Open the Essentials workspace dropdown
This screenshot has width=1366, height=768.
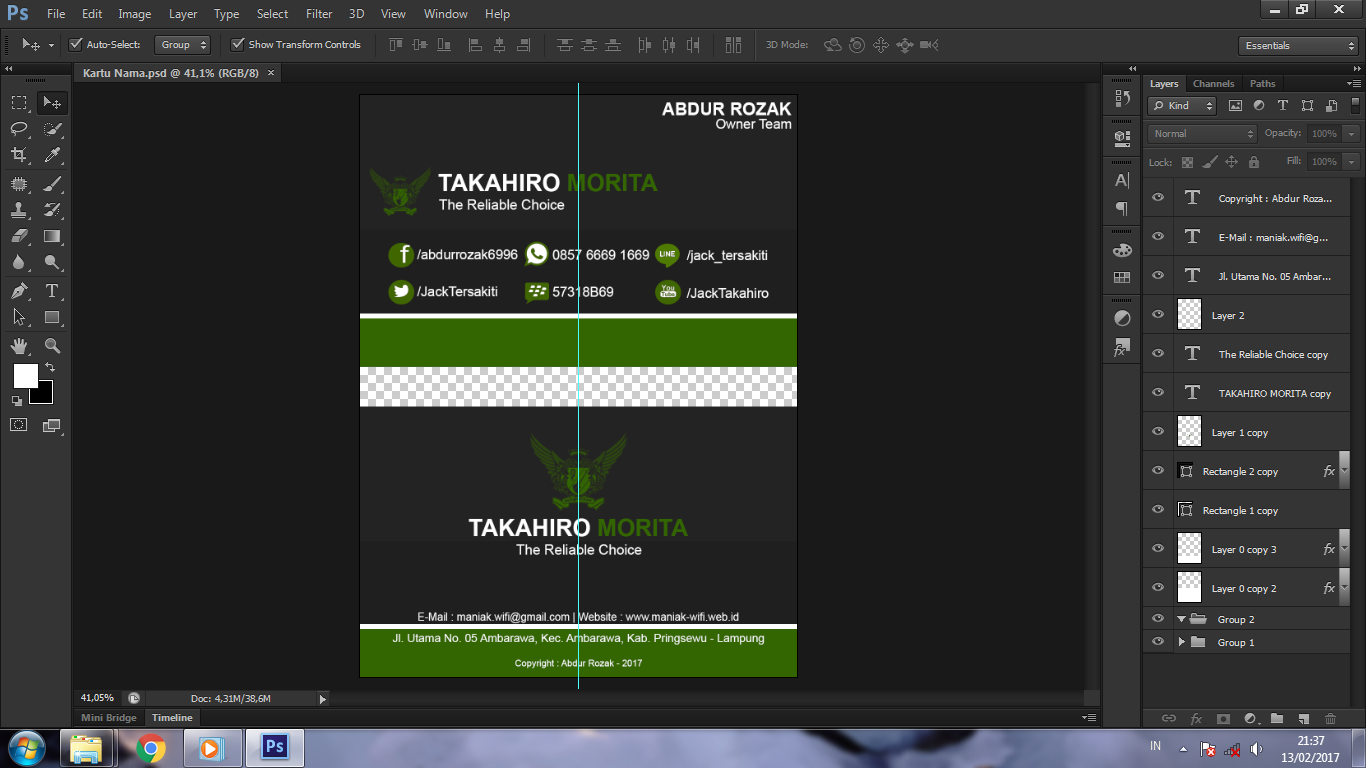[x=1298, y=45]
